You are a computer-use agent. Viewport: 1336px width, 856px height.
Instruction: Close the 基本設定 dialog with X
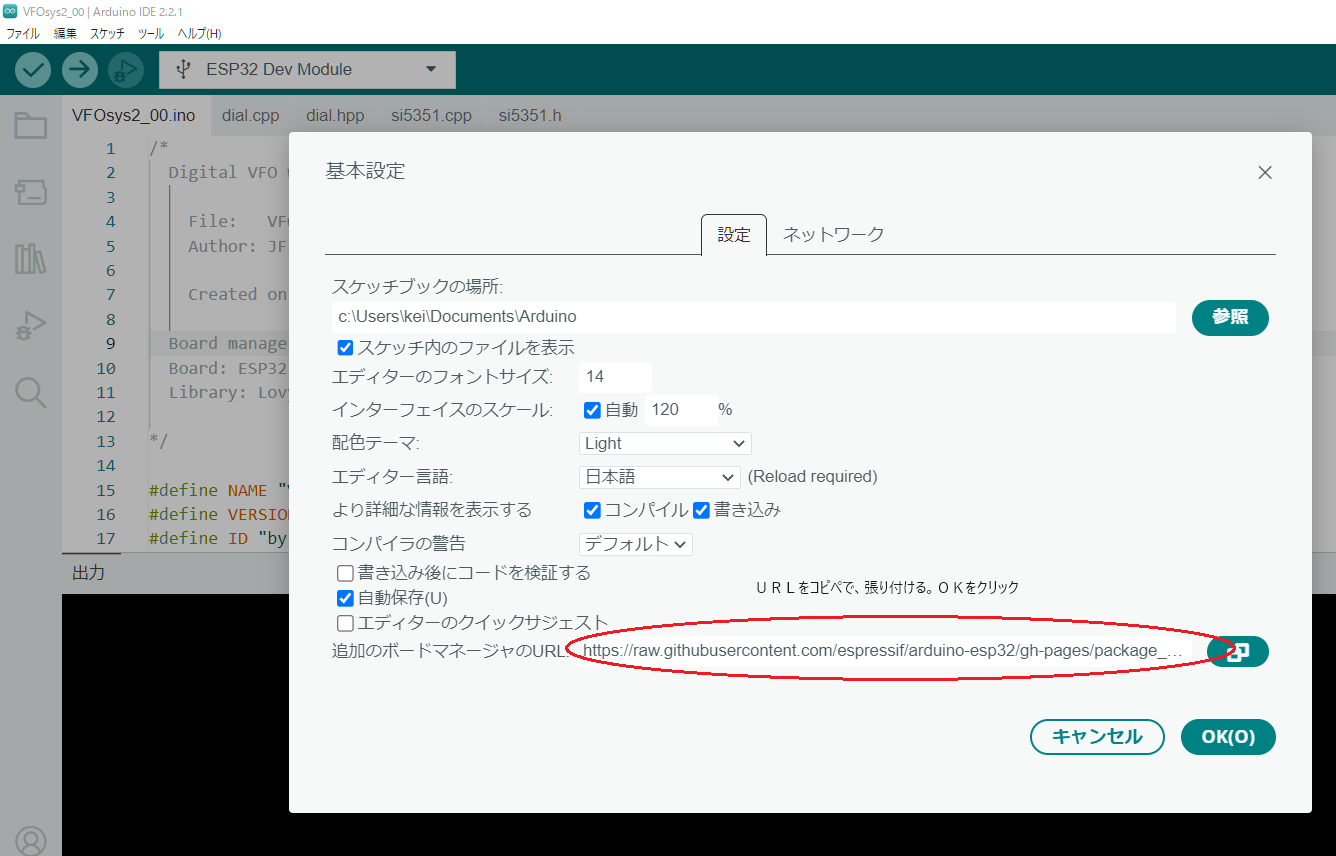point(1265,172)
